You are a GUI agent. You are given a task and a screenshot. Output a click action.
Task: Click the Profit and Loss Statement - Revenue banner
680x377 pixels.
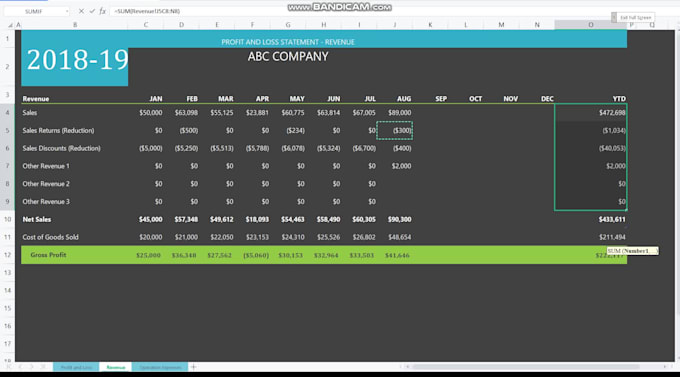(x=288, y=42)
